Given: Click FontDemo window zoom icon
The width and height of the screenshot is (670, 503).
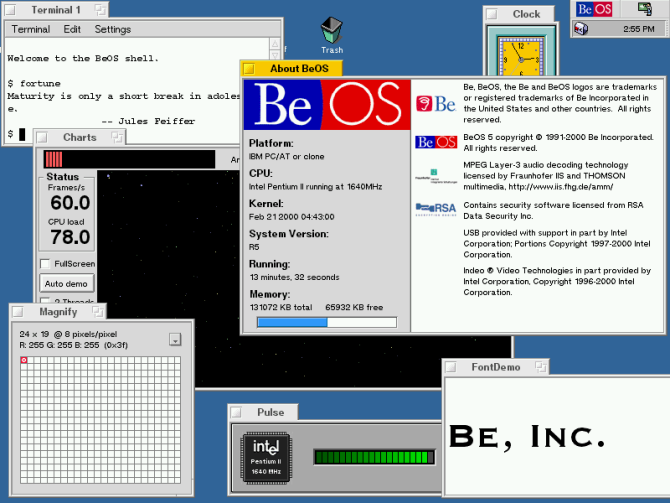Looking at the screenshot, I should (541, 367).
